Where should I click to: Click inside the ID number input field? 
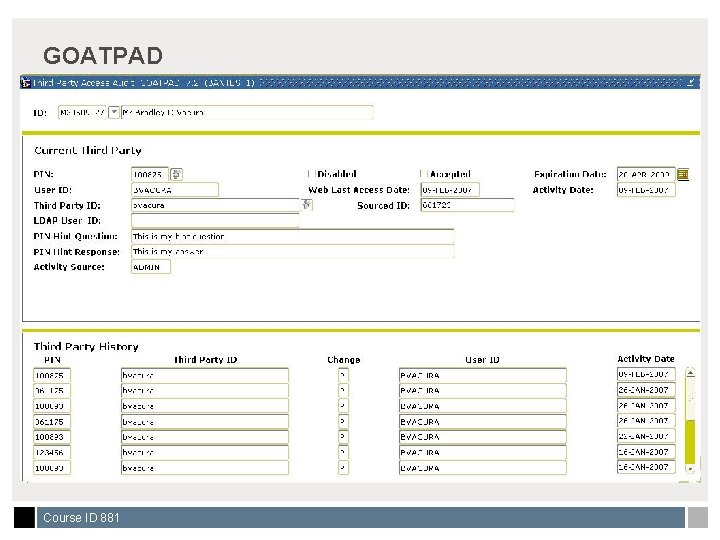[x=82, y=112]
